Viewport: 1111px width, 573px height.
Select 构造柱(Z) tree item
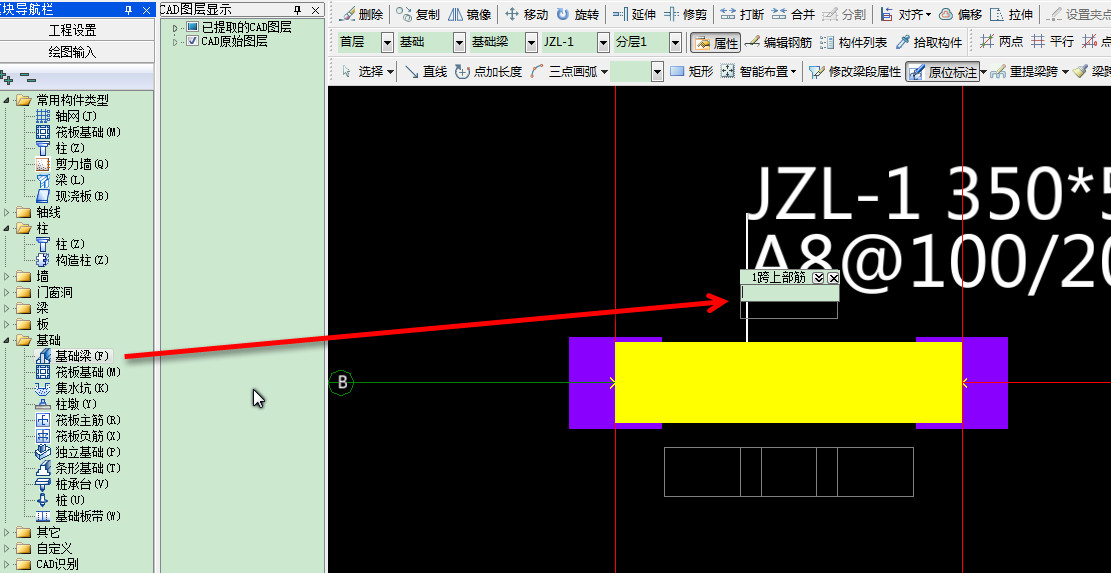click(73, 260)
